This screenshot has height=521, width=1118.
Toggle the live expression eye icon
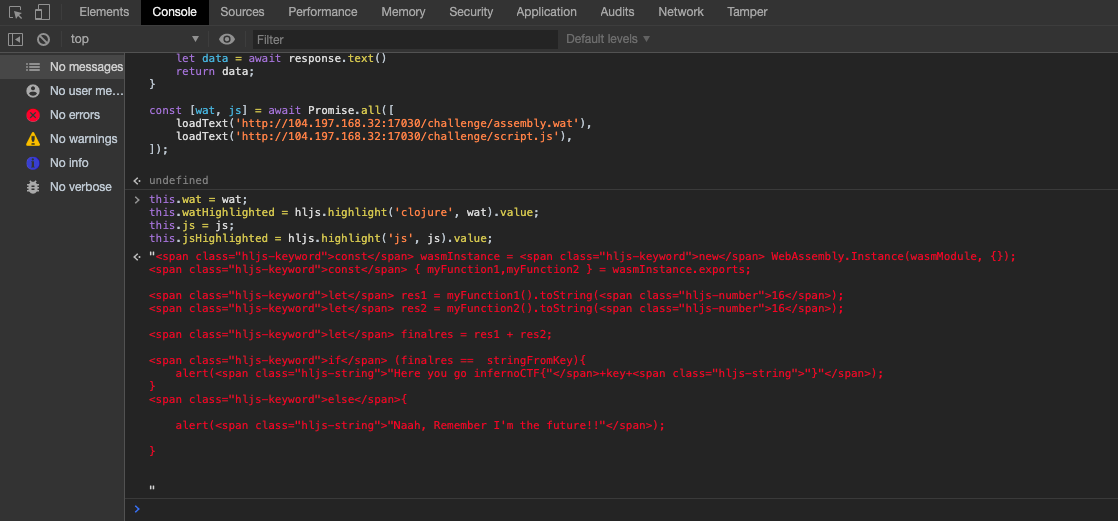(227, 39)
